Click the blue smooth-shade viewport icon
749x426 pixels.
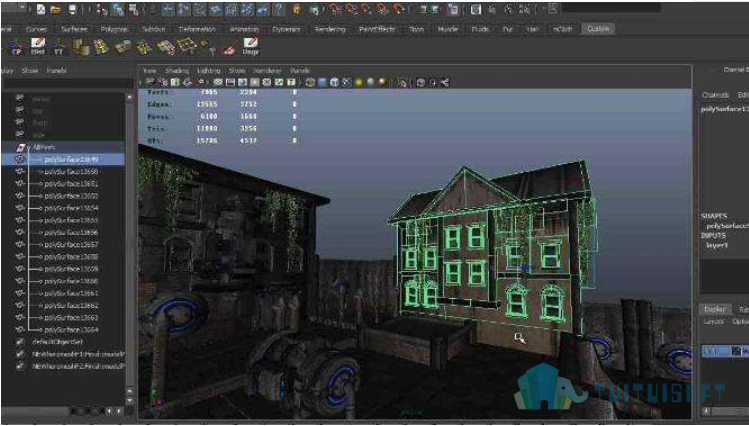tap(322, 82)
